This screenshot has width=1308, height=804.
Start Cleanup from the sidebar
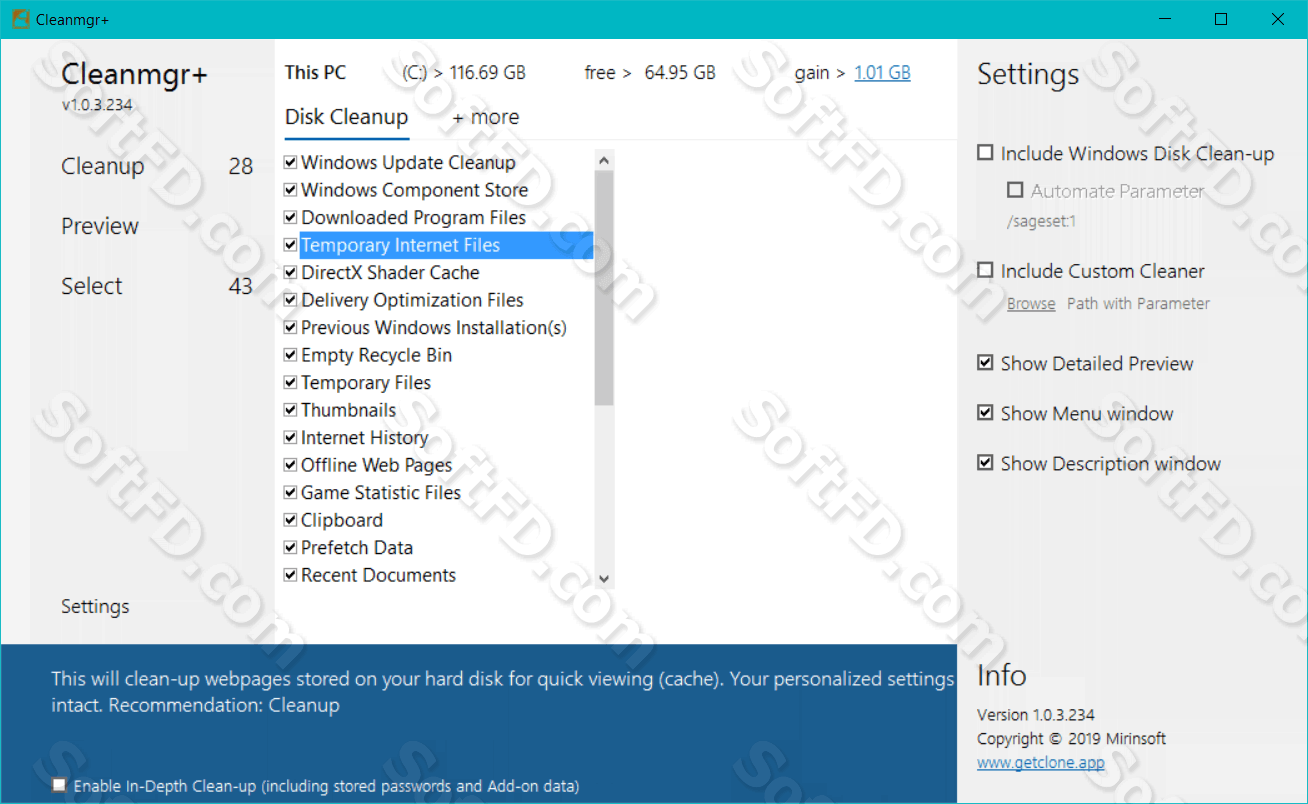[x=103, y=166]
